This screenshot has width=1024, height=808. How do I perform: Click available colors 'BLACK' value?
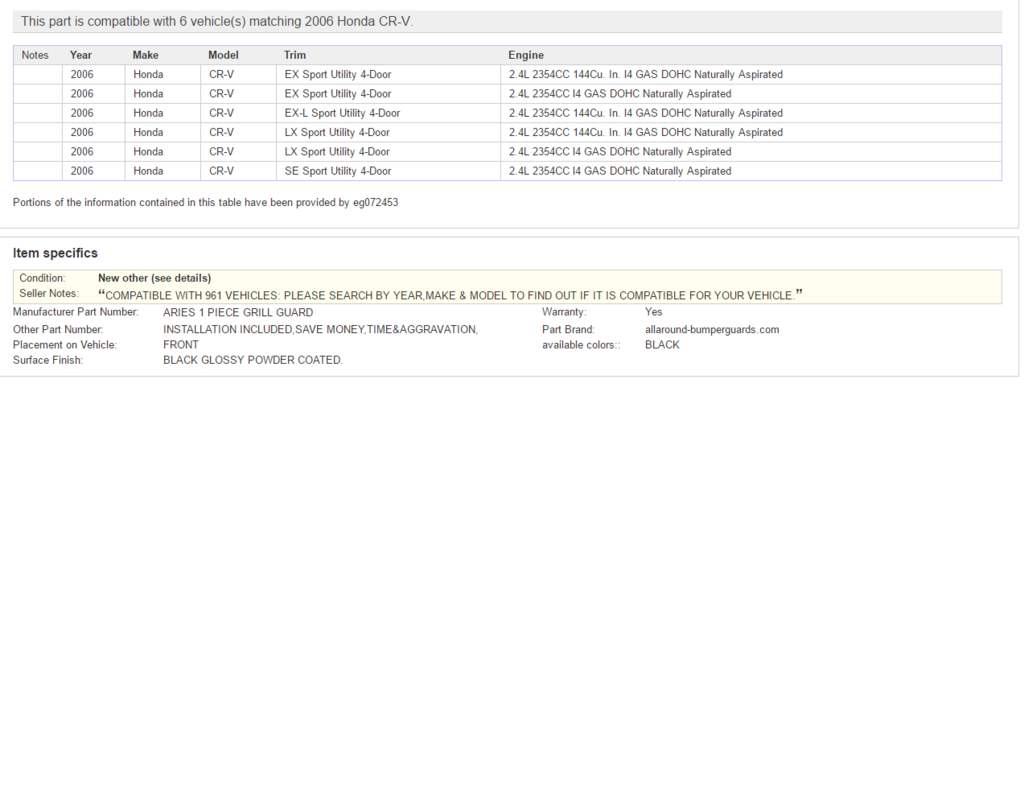662,345
